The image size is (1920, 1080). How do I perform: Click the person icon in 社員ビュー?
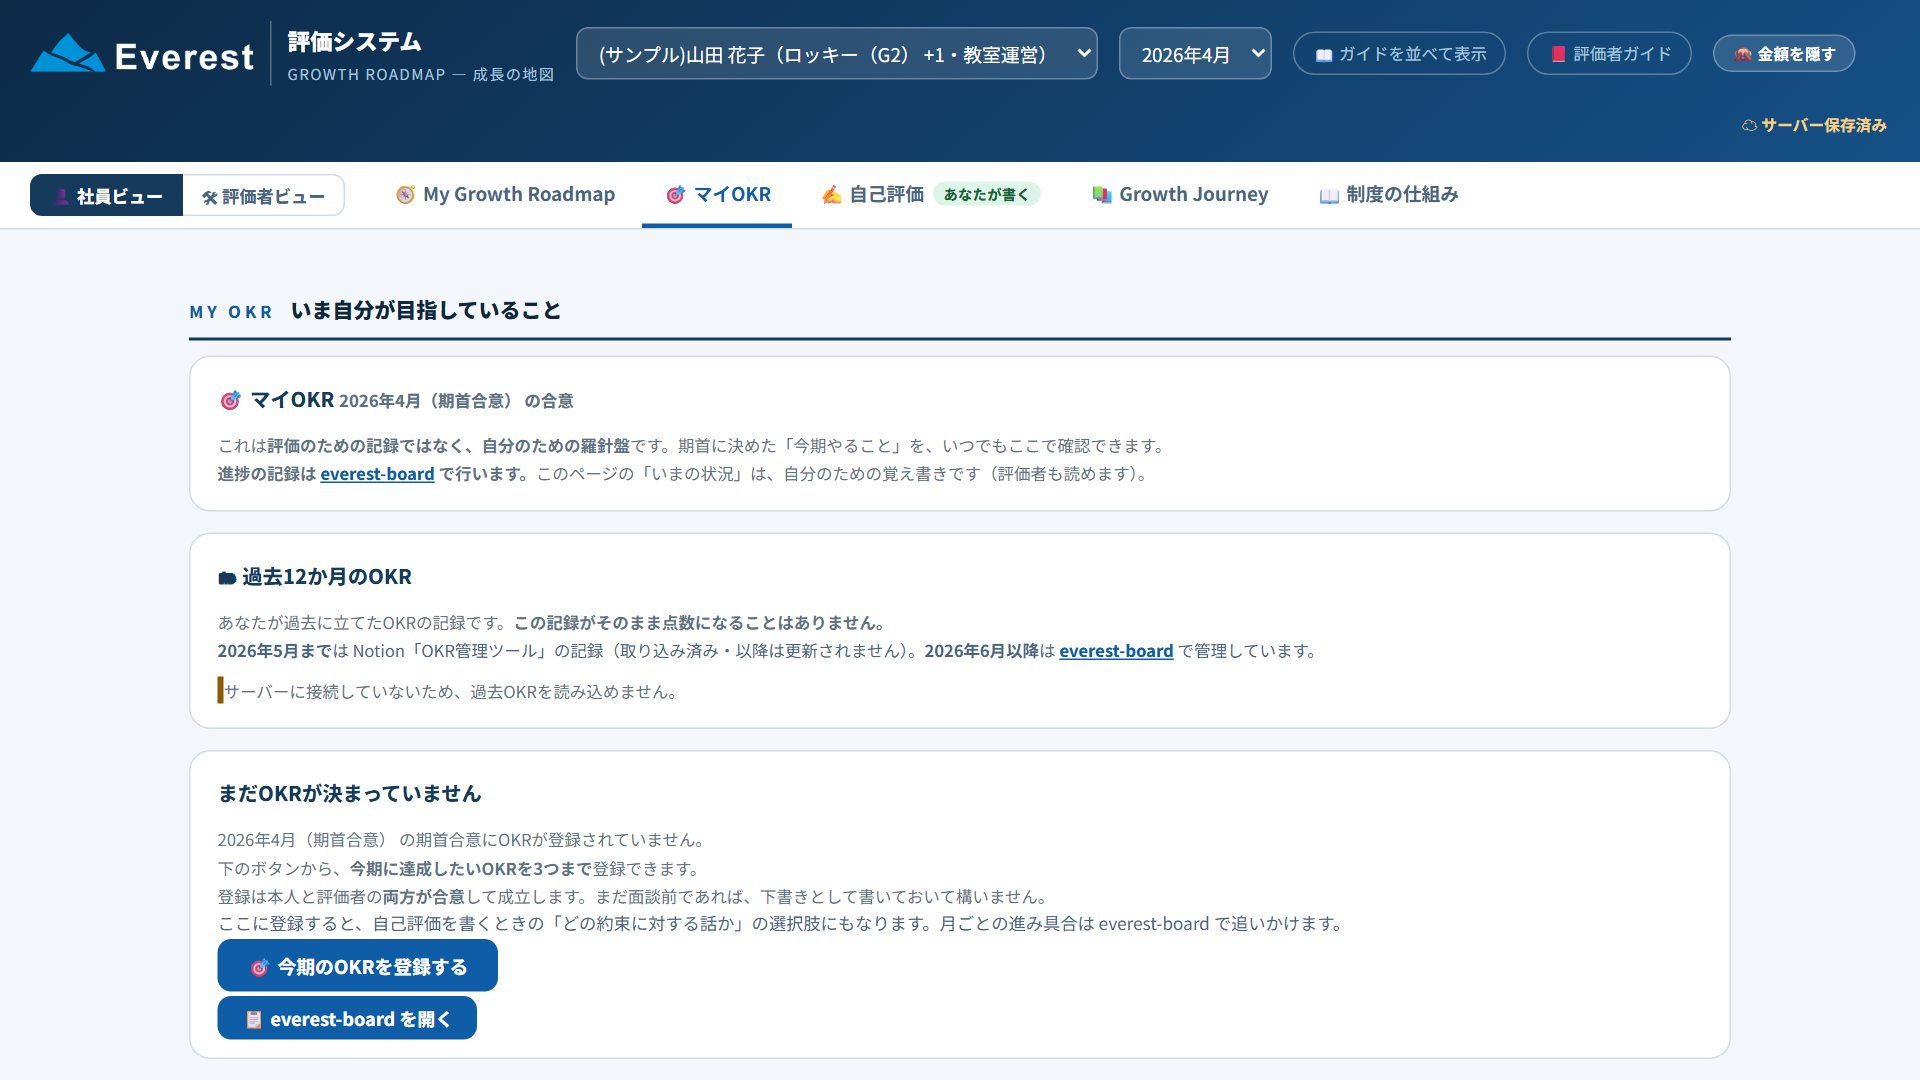62,196
